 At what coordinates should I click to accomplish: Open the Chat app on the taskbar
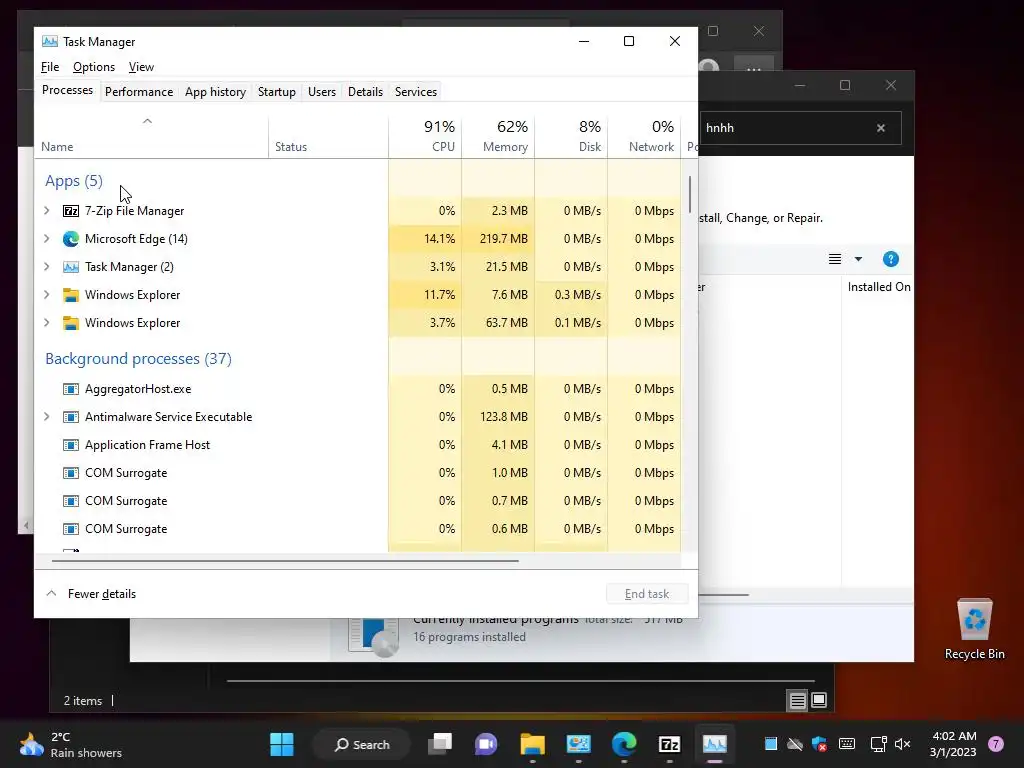(486, 744)
